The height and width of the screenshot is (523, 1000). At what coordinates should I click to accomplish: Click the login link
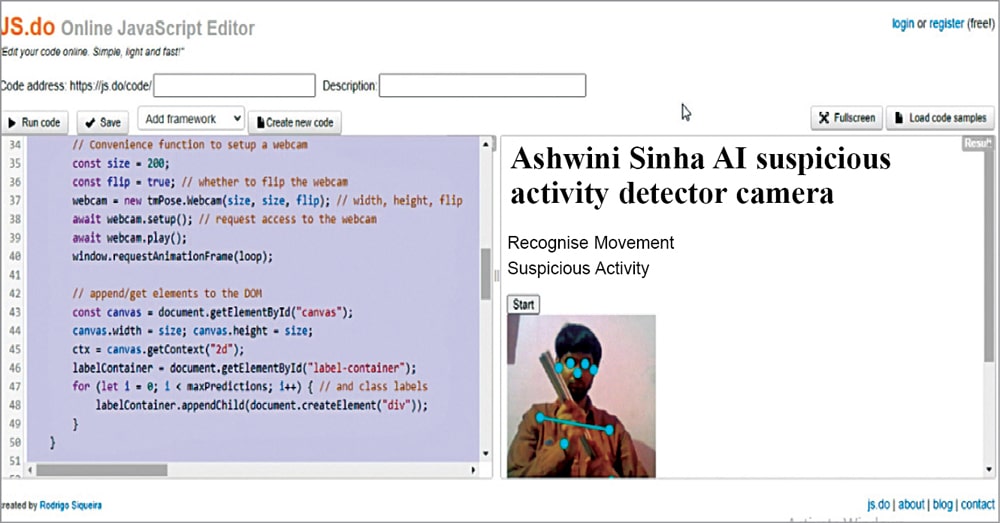[902, 24]
